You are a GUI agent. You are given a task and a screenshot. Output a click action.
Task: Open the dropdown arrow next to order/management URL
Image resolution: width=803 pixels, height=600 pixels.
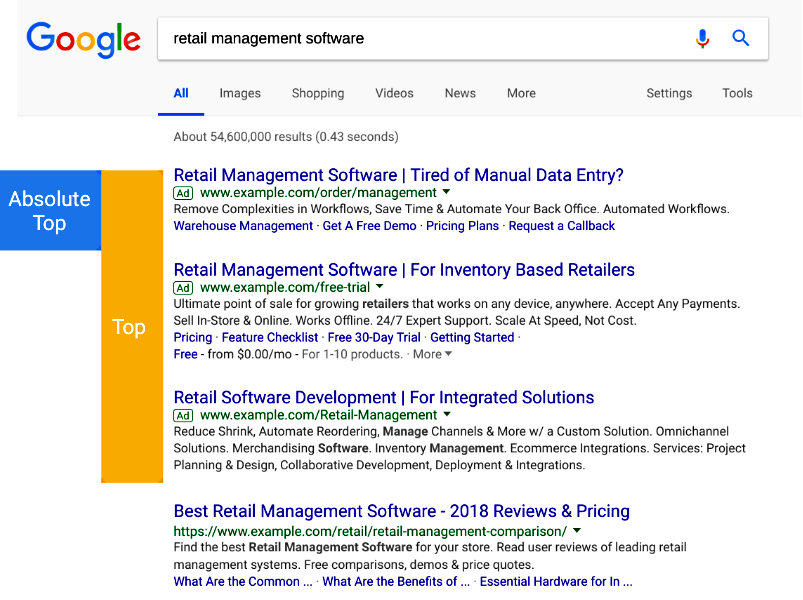pyautogui.click(x=446, y=192)
